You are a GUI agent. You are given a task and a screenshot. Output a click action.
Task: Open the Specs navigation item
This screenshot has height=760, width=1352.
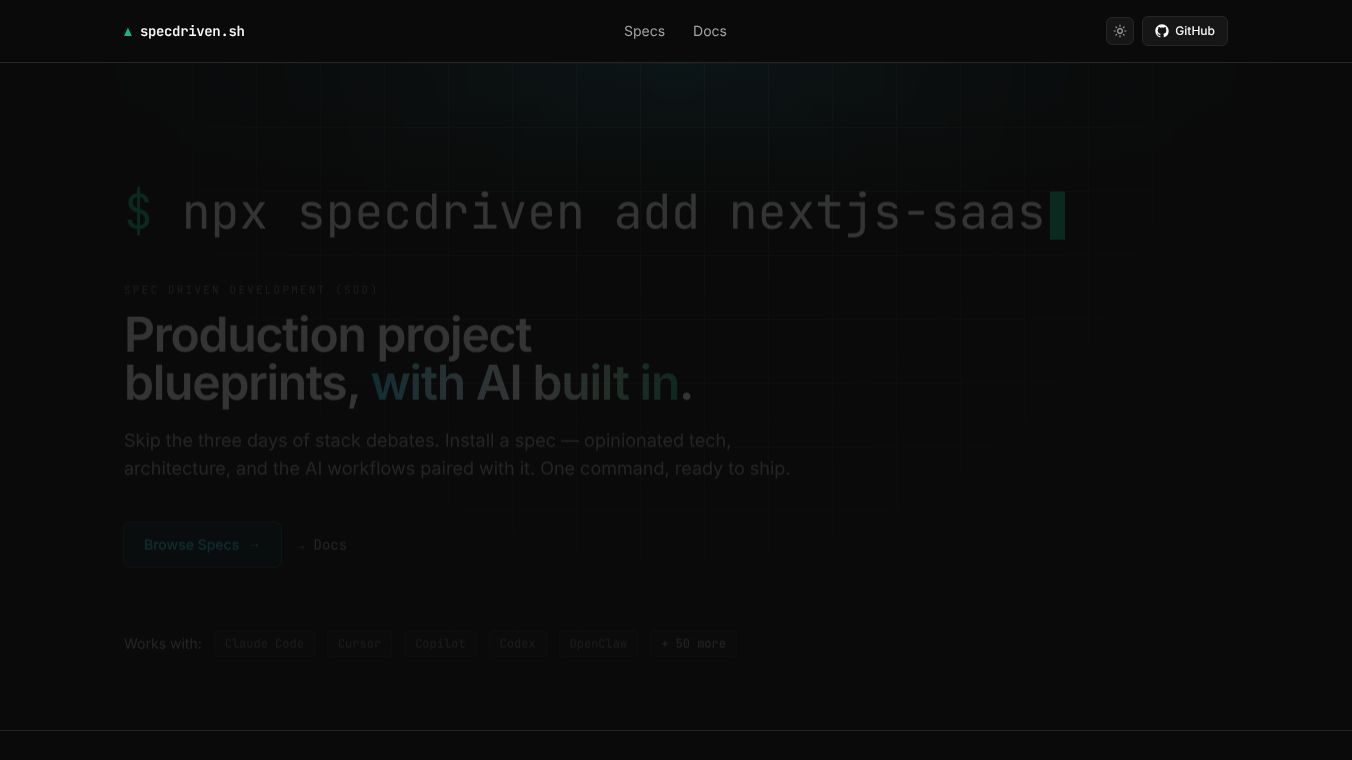pyautogui.click(x=644, y=31)
